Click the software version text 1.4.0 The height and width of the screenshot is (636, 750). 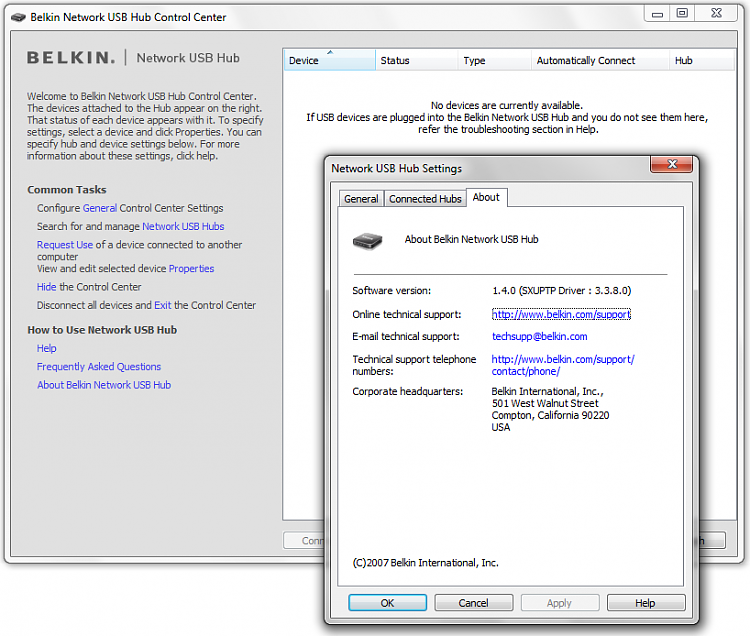click(562, 291)
